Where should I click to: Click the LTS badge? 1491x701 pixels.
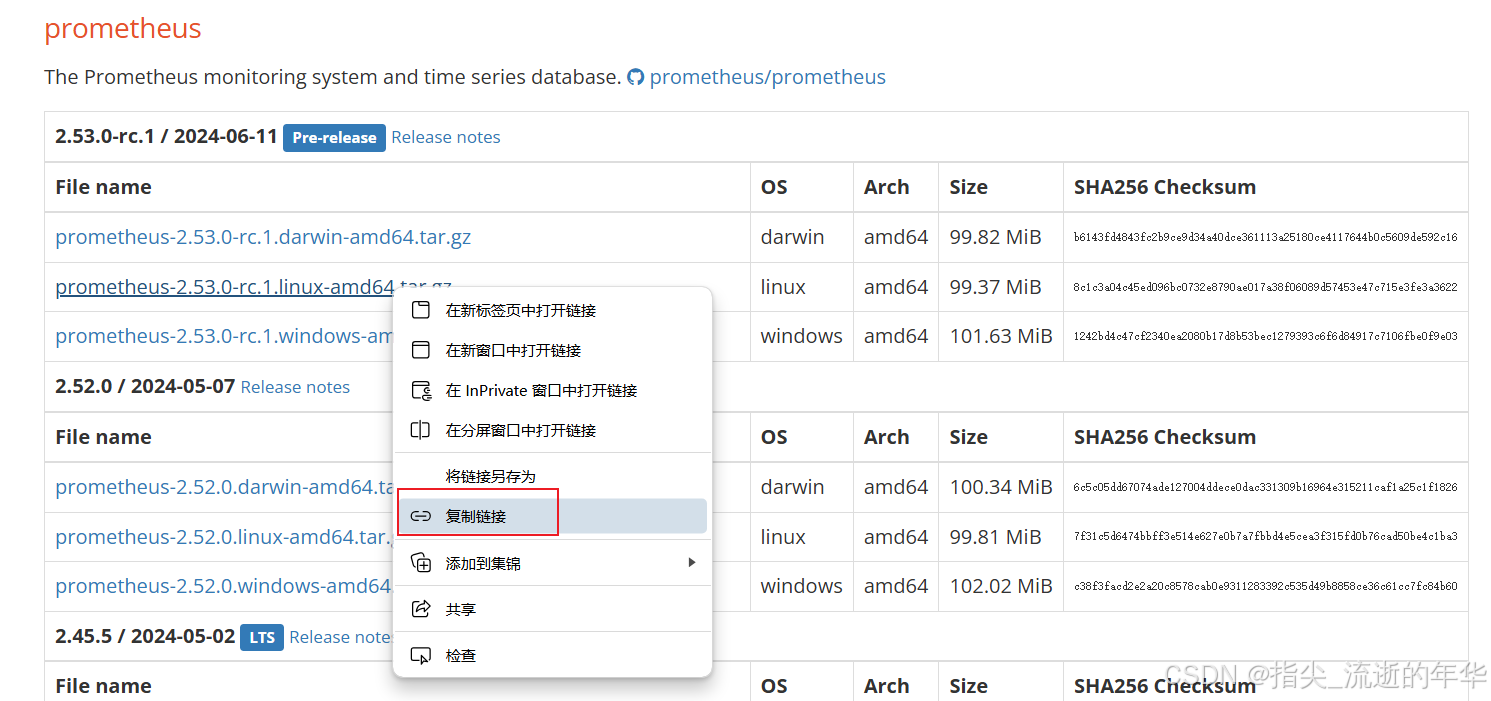point(262,637)
